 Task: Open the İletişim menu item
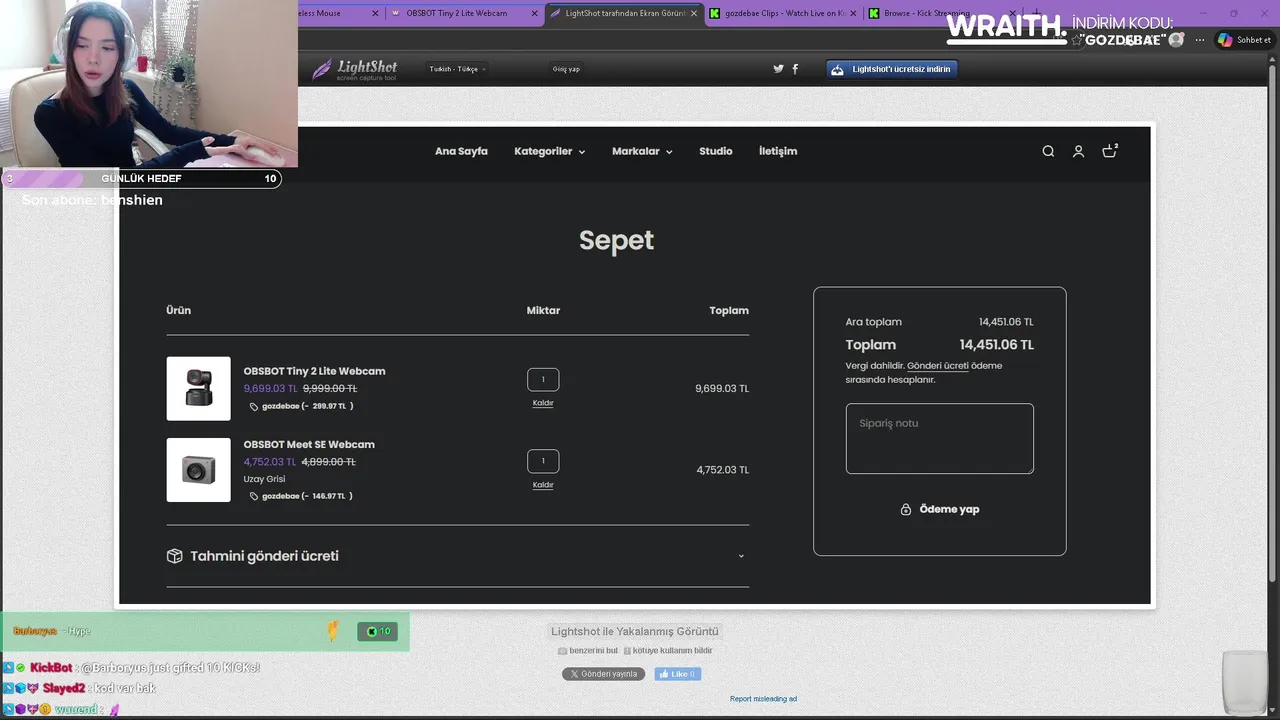778,151
